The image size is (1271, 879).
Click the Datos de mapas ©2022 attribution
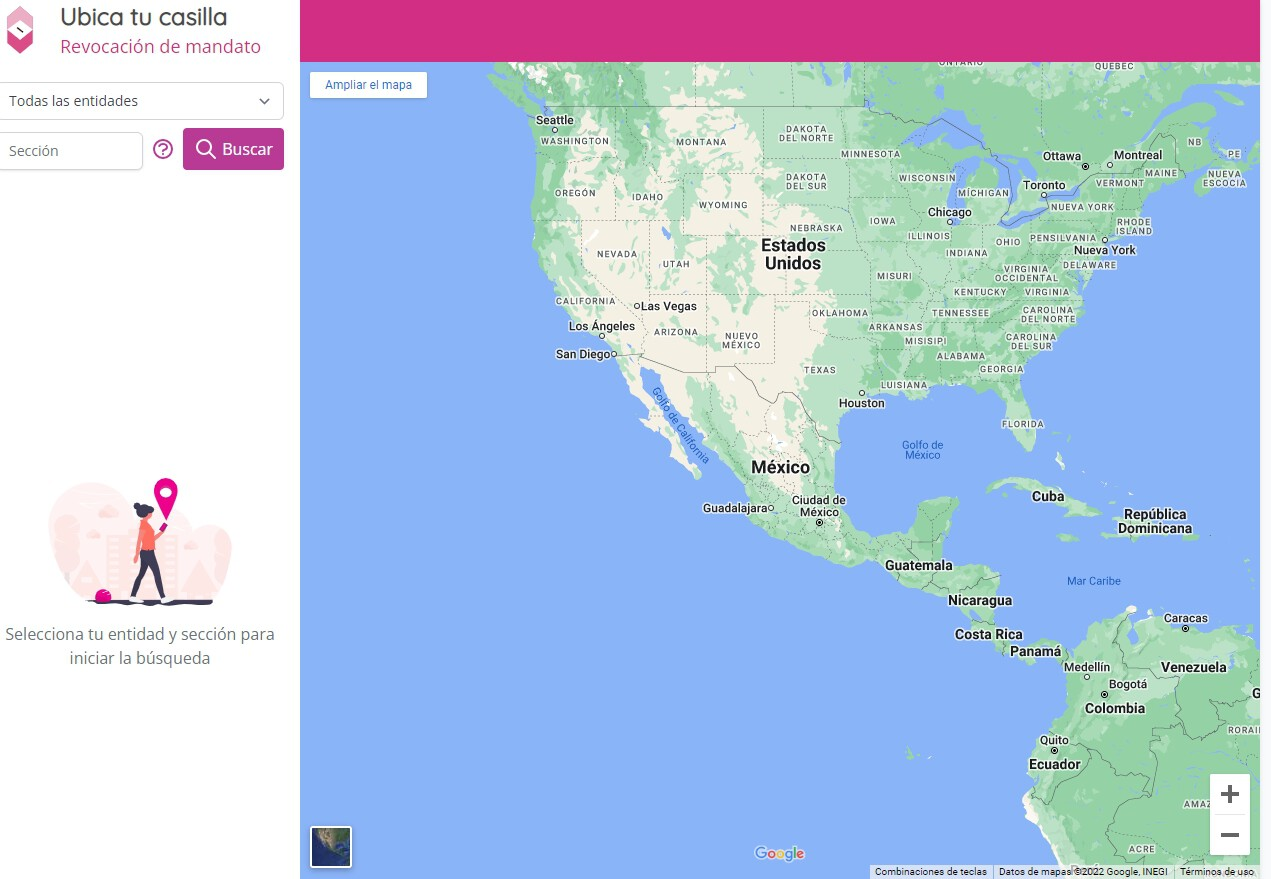(1083, 872)
